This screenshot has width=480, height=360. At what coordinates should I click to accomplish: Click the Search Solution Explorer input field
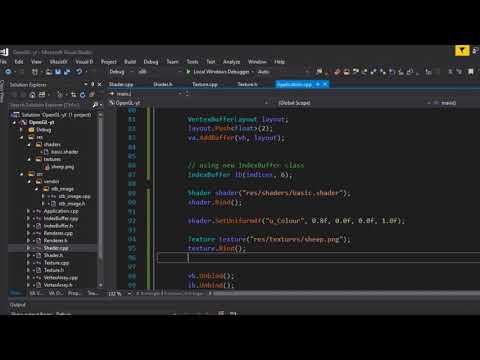(x=50, y=105)
